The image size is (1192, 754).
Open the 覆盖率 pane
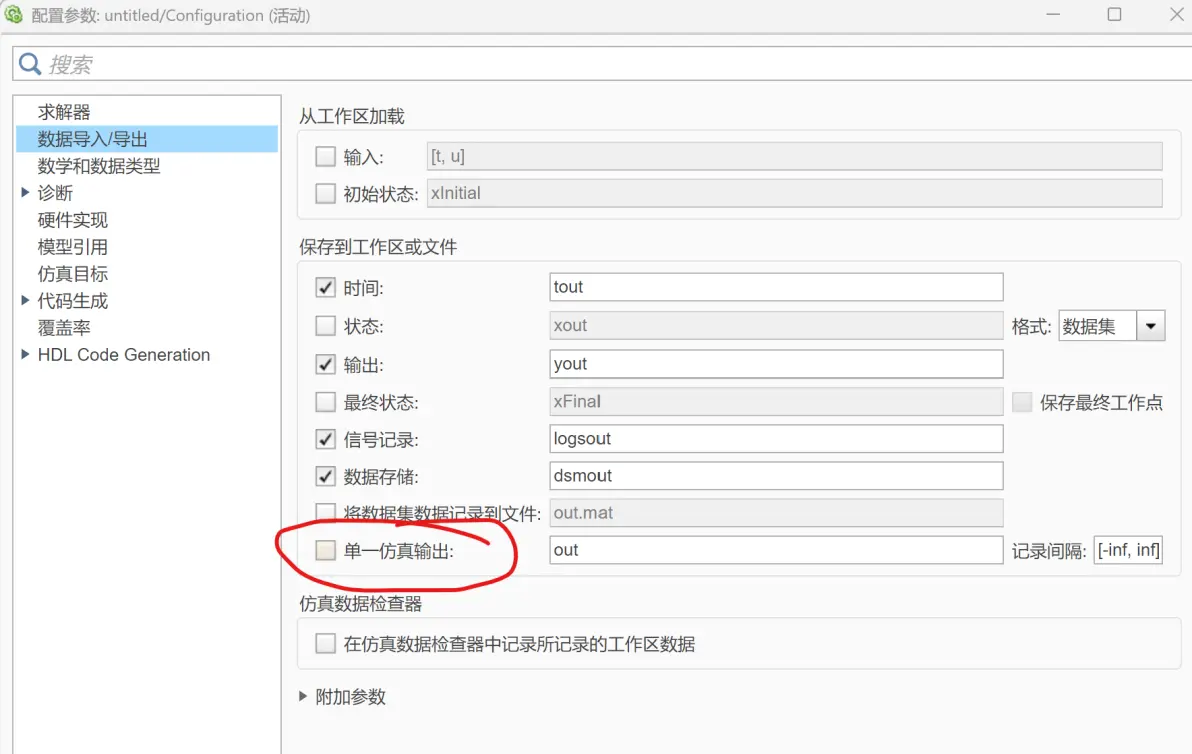point(64,328)
